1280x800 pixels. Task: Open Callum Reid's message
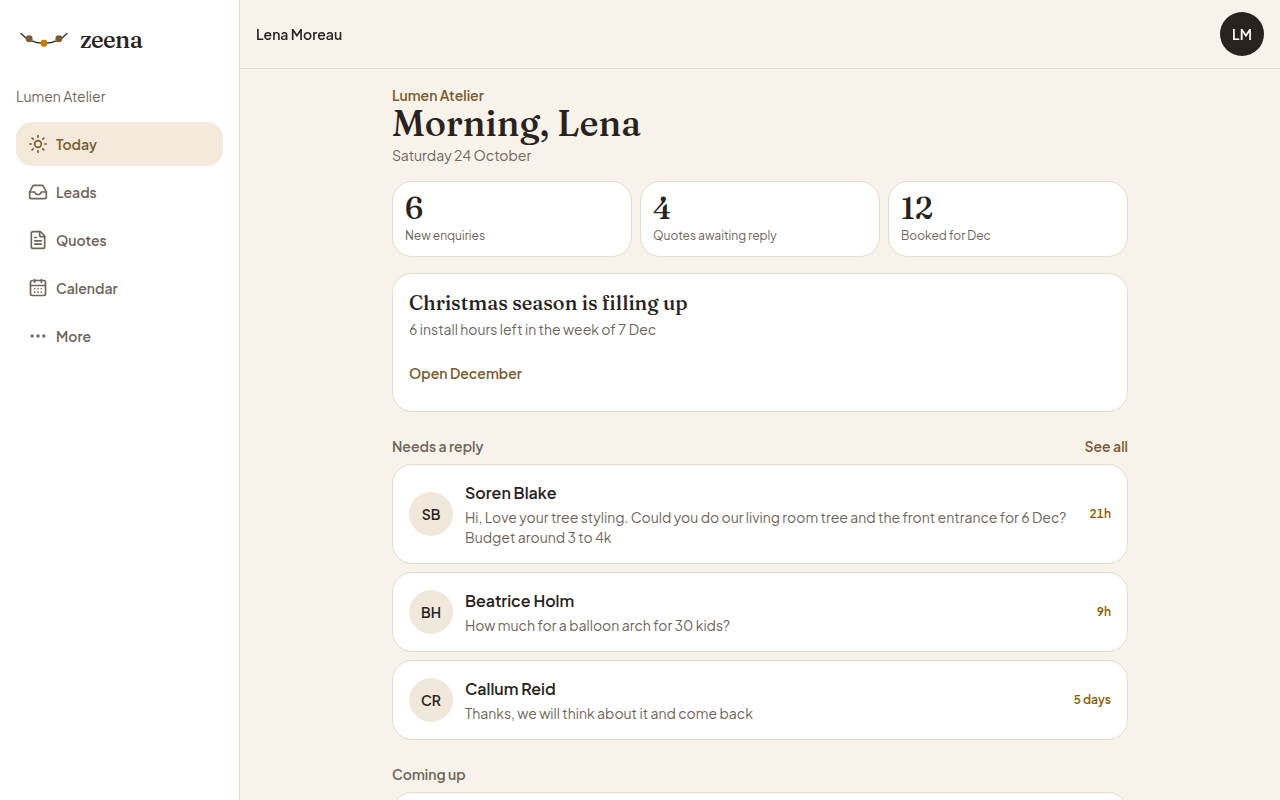click(760, 700)
